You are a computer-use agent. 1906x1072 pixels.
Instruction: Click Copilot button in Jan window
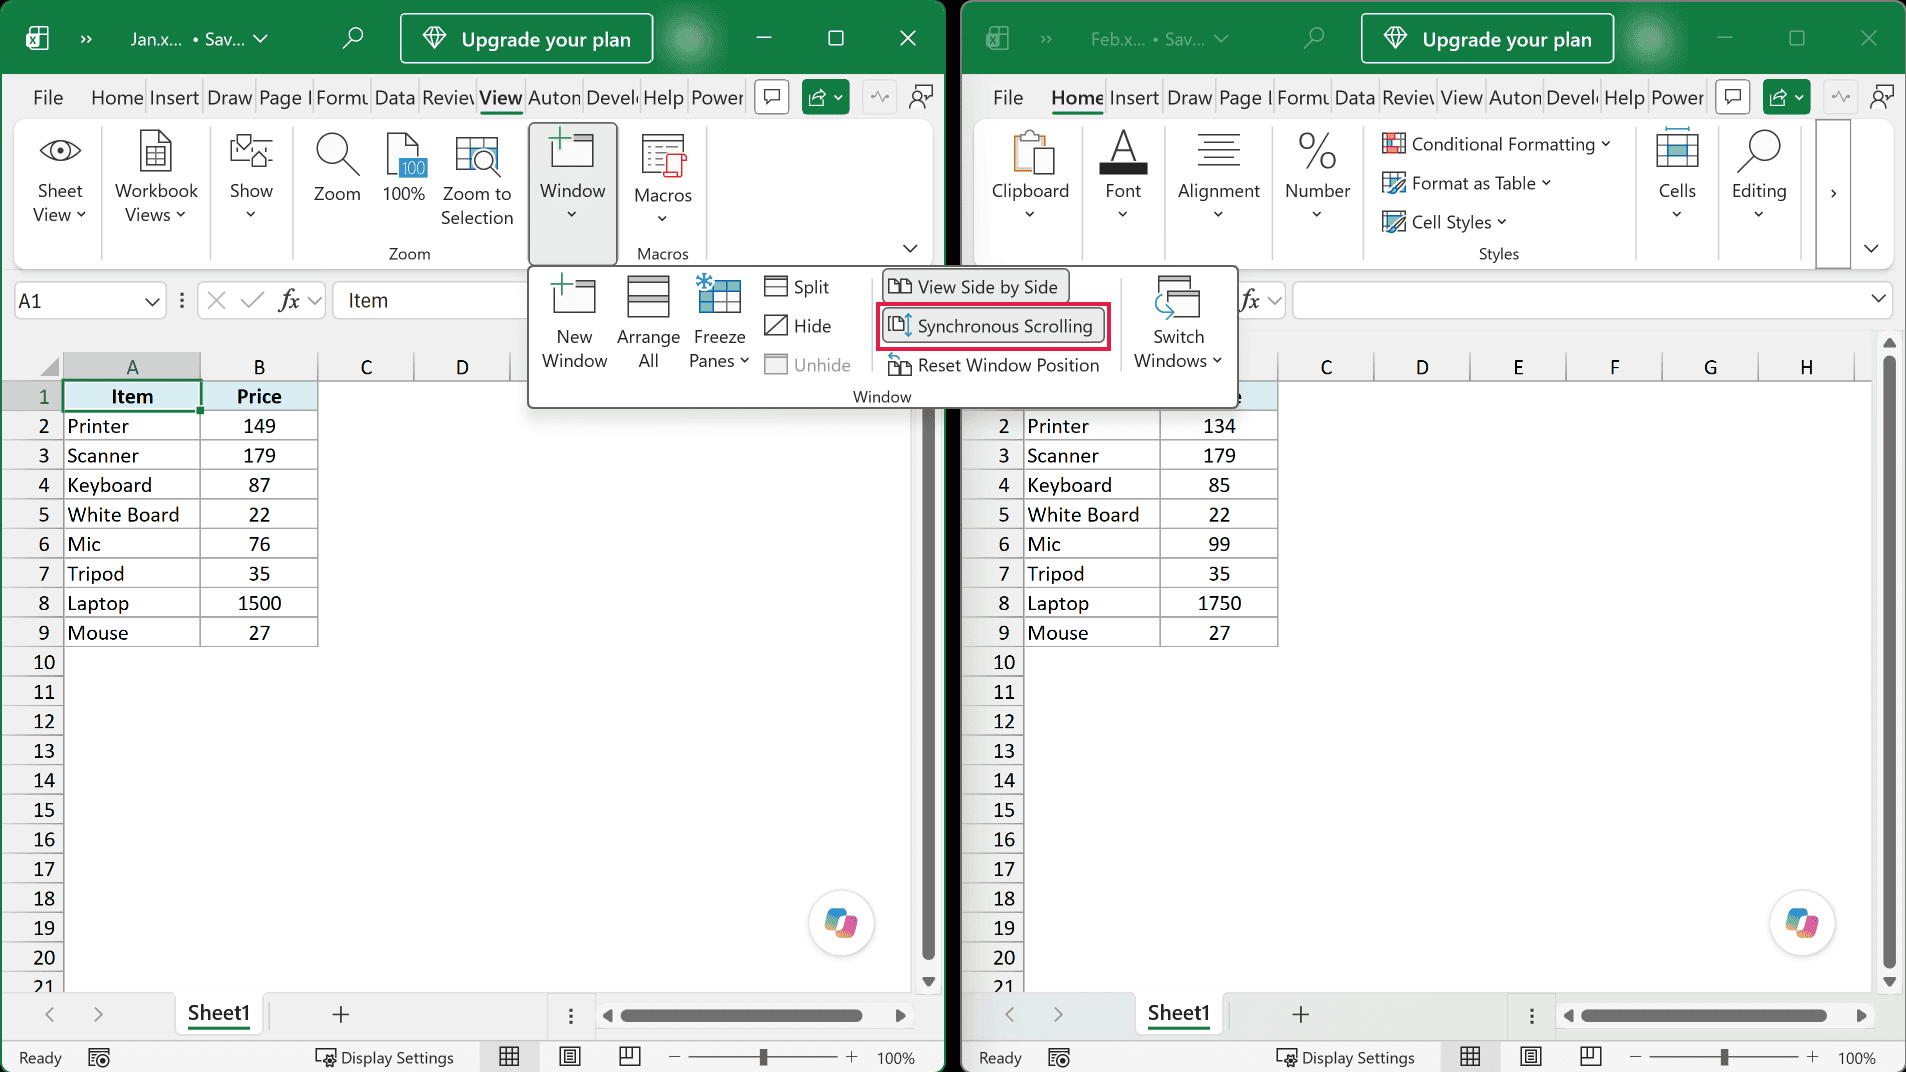pos(841,923)
